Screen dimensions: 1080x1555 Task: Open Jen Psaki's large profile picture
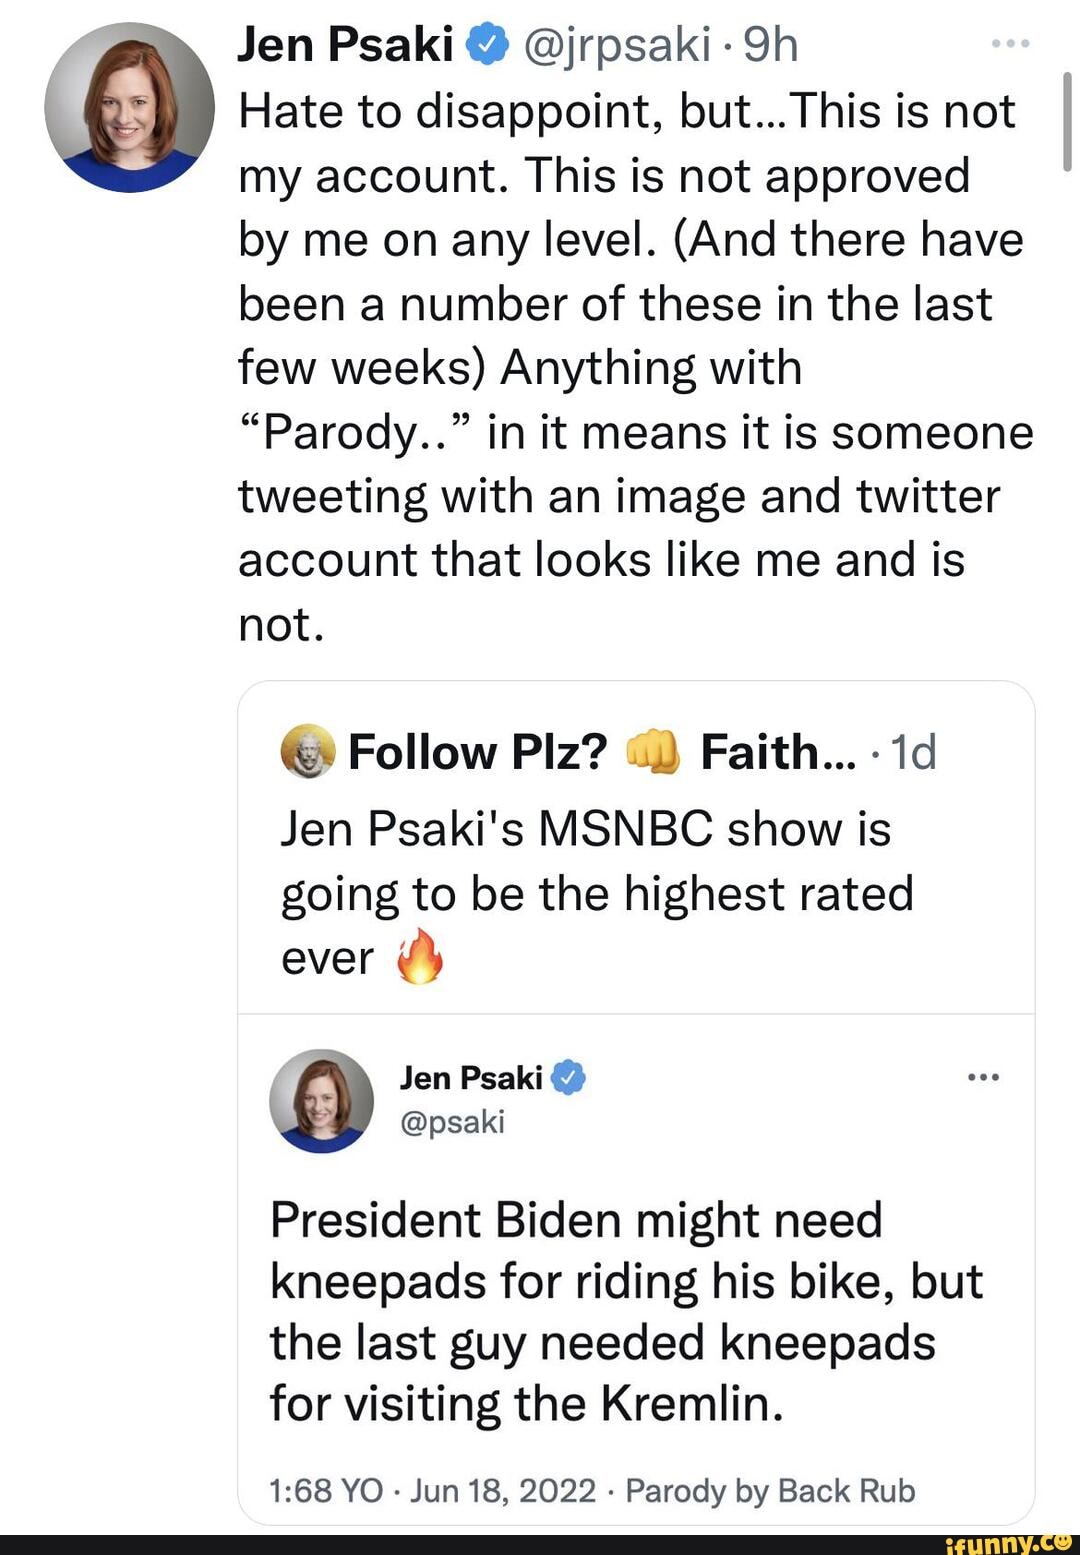129,108
